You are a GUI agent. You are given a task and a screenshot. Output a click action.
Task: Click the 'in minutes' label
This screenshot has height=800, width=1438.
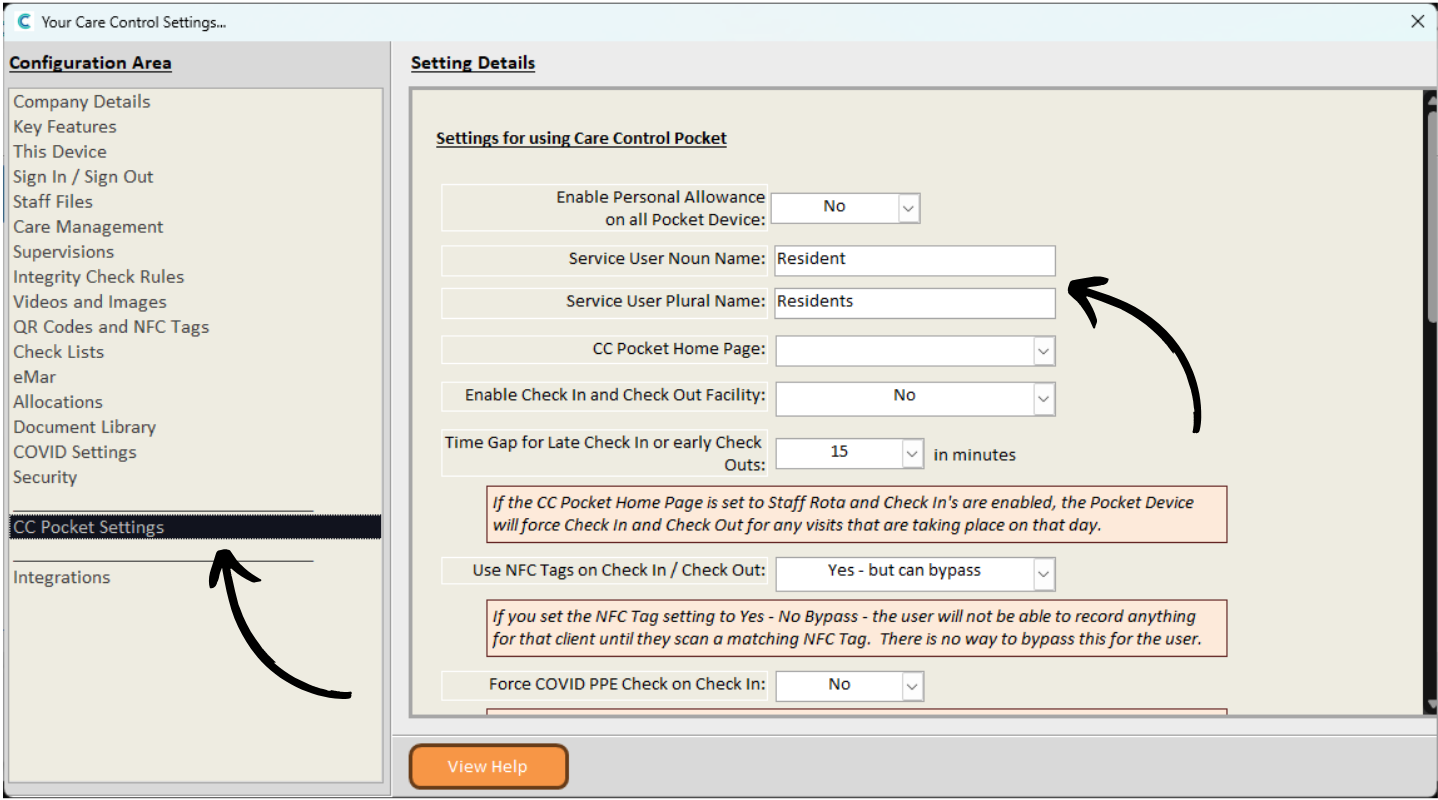click(x=974, y=455)
